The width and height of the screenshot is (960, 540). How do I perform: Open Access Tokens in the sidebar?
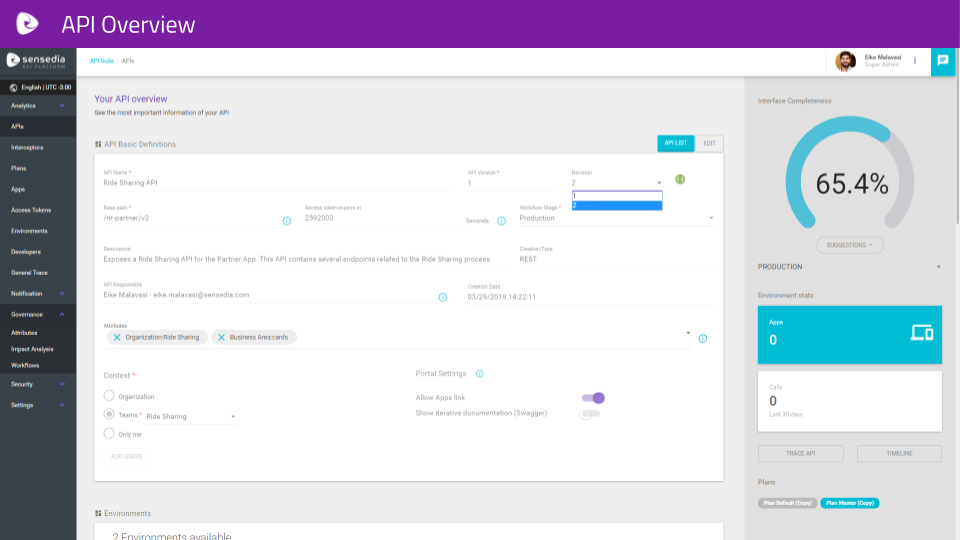click(x=38, y=210)
